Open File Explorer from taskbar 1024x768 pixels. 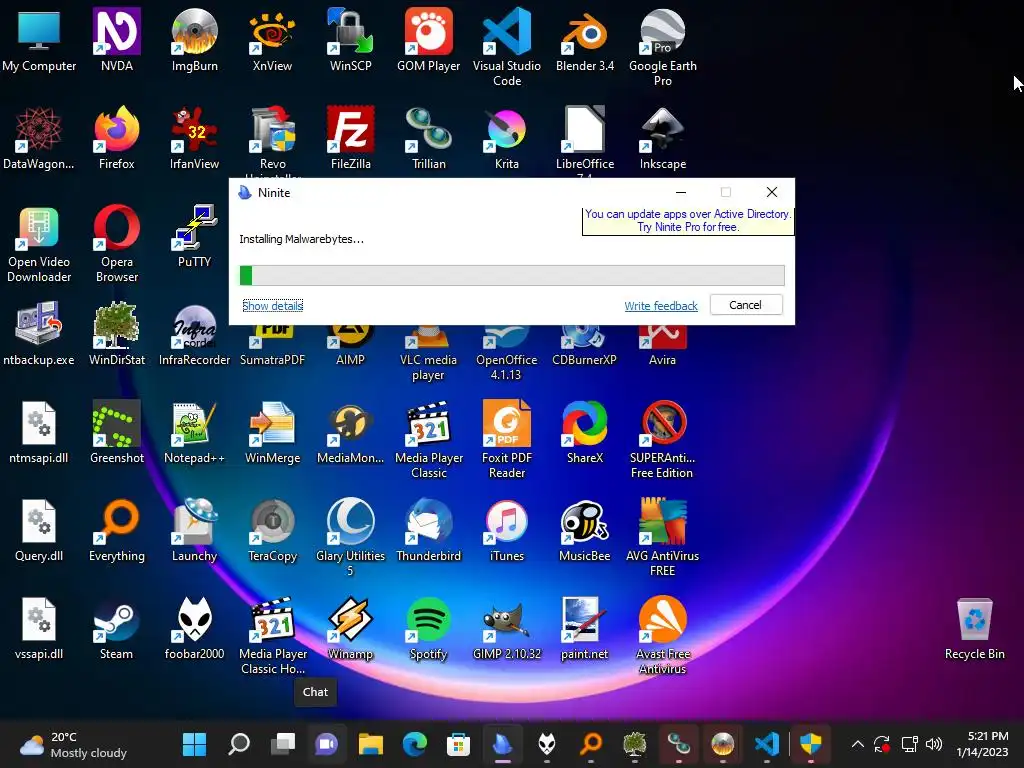(x=370, y=744)
